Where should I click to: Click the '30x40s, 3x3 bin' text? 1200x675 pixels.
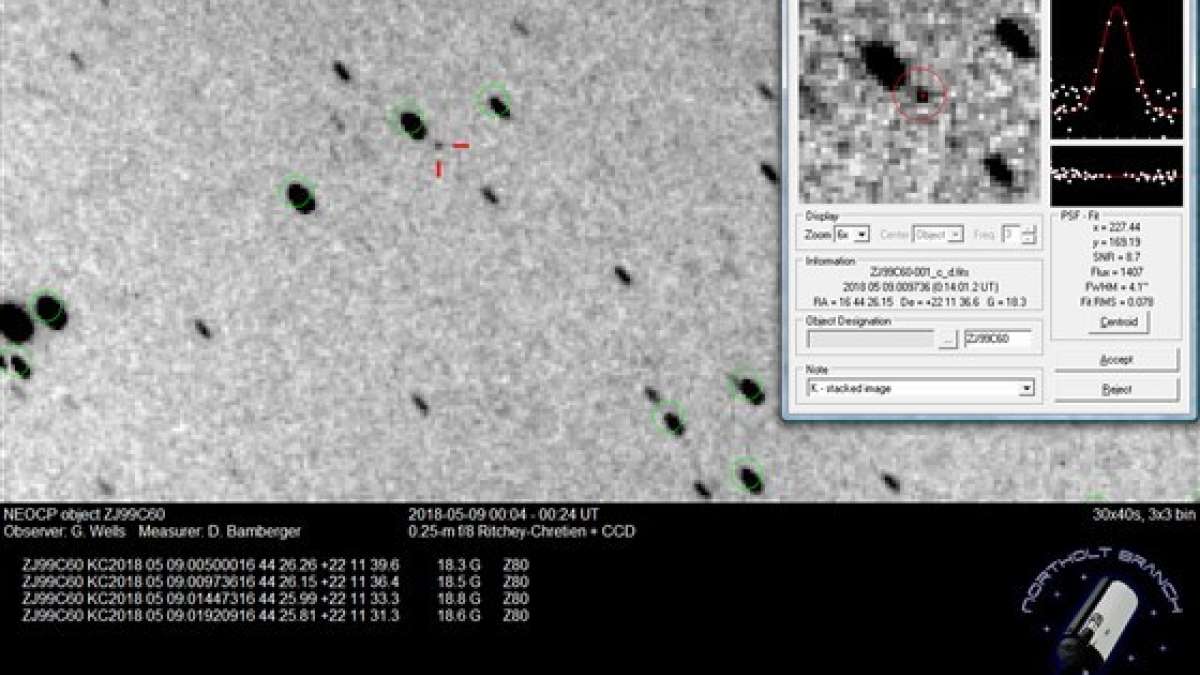click(1145, 515)
